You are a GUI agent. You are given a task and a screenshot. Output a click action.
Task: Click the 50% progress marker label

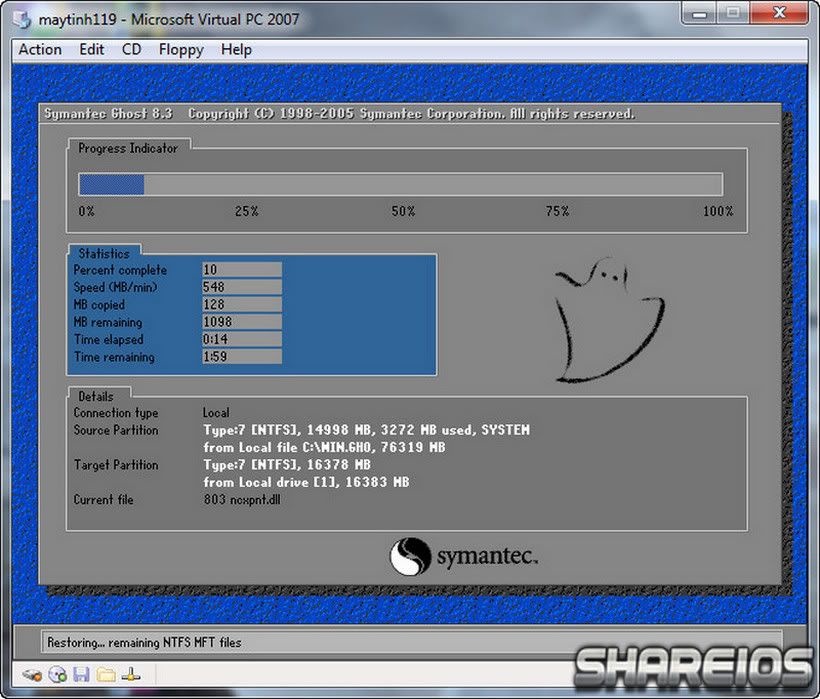coord(403,211)
